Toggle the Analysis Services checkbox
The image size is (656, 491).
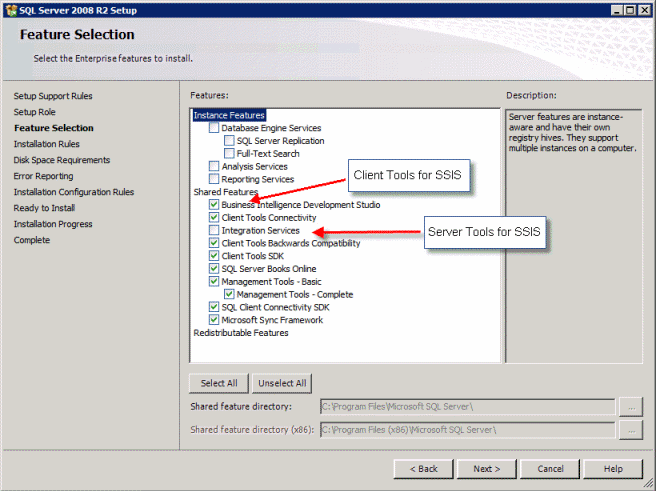pyautogui.click(x=214, y=166)
